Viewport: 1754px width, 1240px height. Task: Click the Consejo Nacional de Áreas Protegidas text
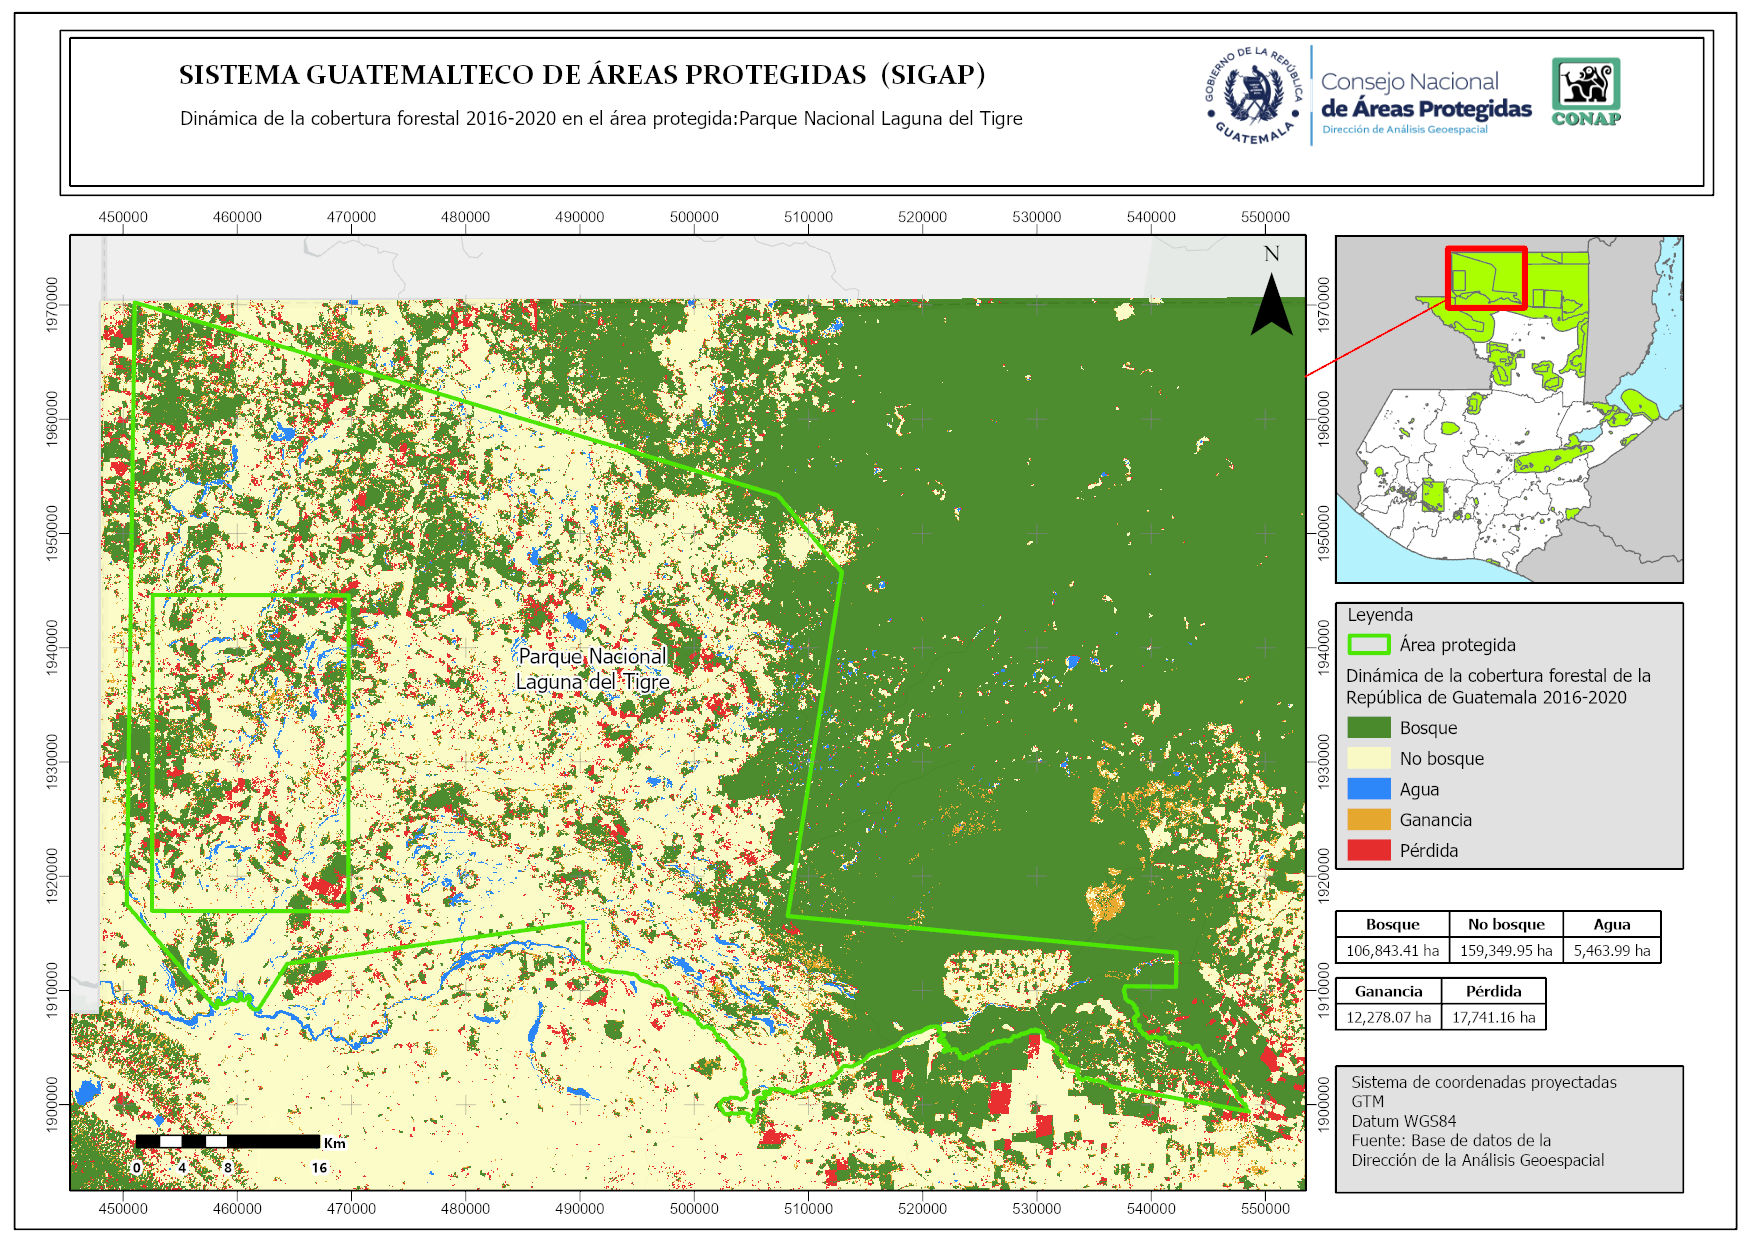(1425, 96)
